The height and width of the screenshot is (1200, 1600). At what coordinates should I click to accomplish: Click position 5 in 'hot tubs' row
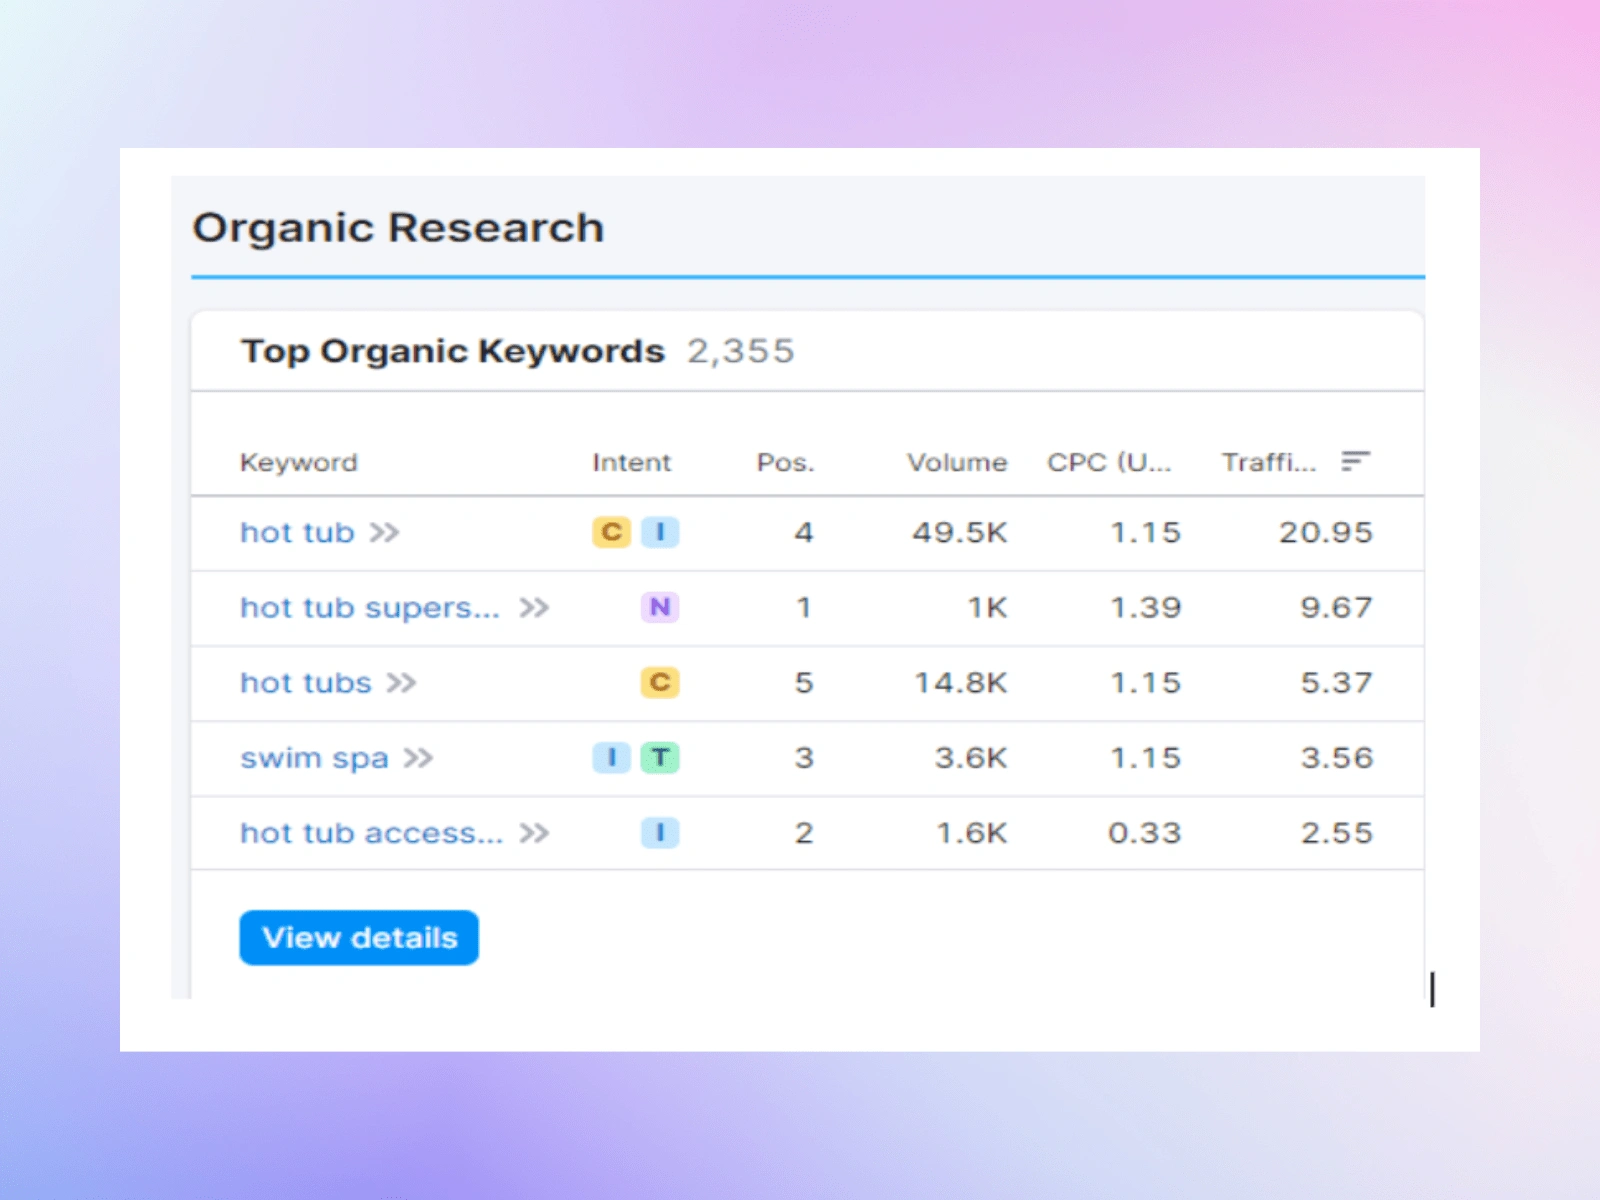click(804, 683)
